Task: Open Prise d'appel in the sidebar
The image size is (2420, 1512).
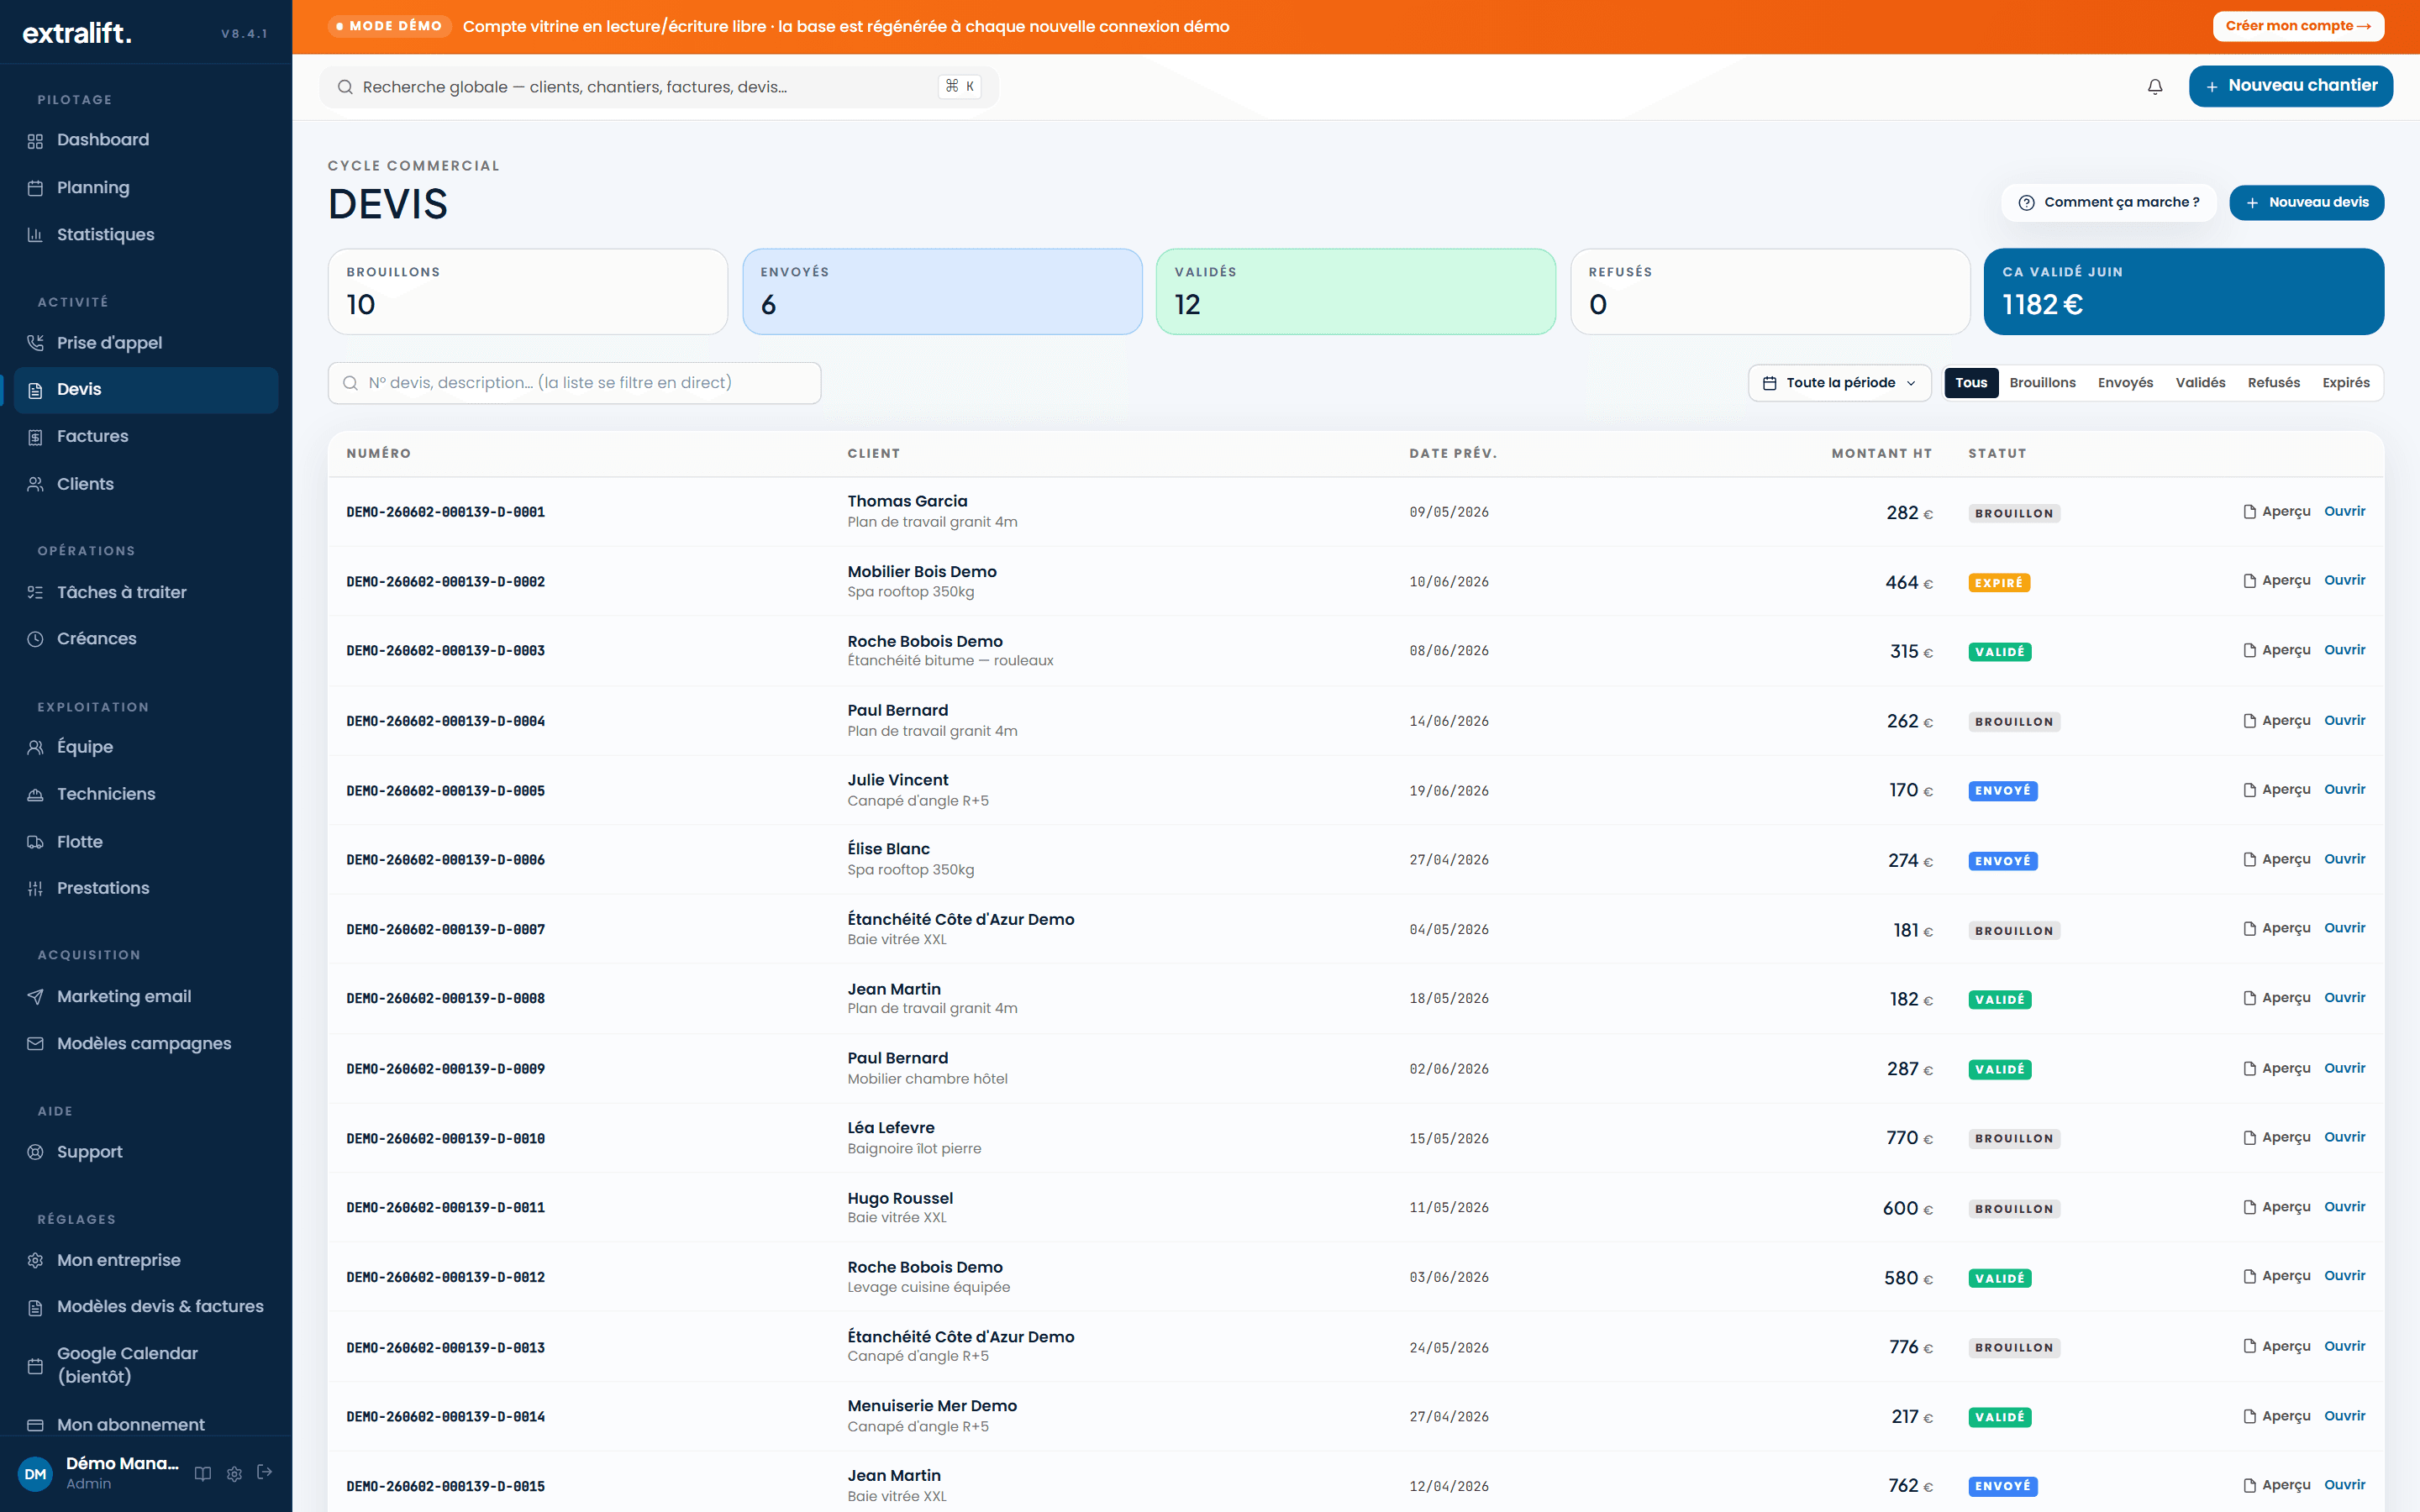Action: 146,343
